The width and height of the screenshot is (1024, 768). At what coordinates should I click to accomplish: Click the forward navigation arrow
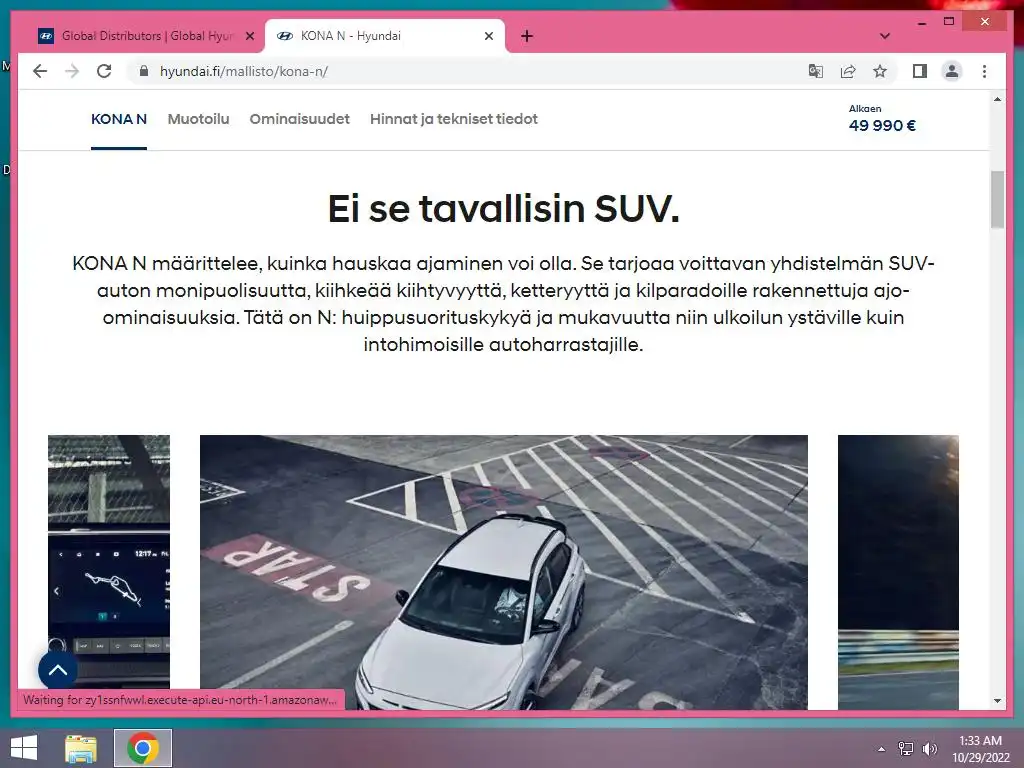(x=72, y=71)
